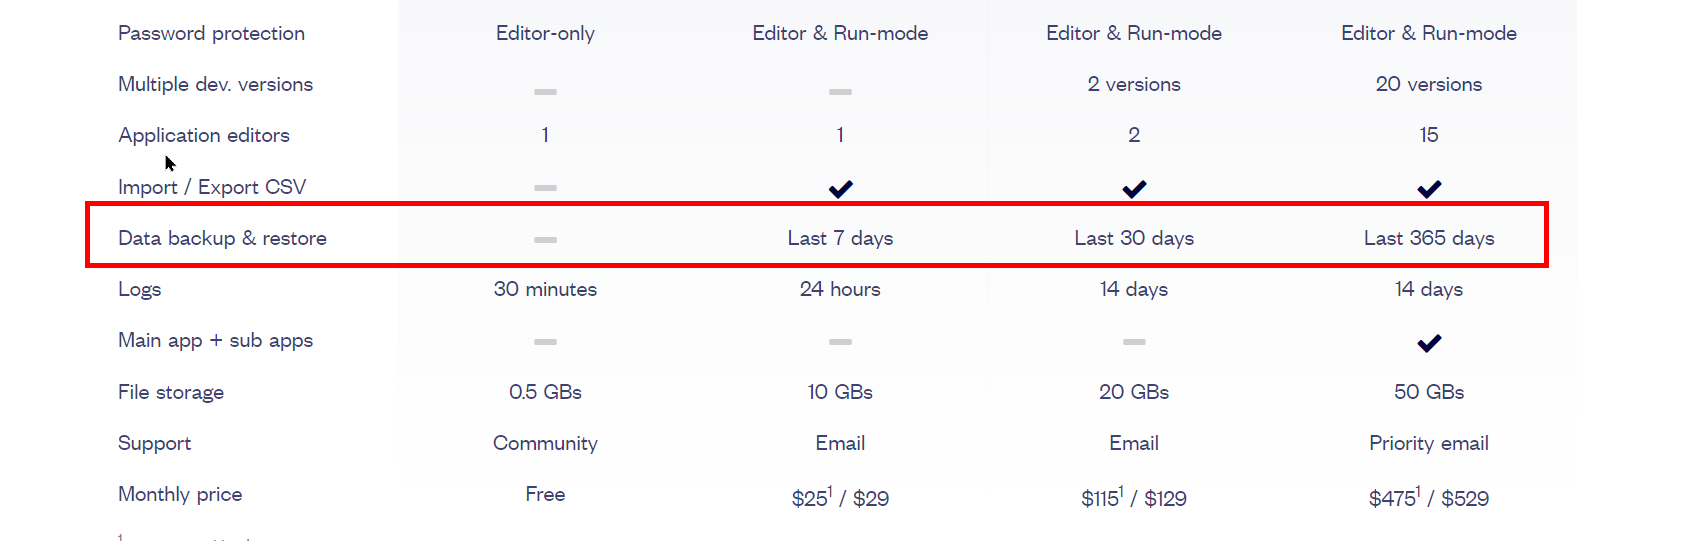The width and height of the screenshot is (1690, 541).
Task: Click the Main app + sub apps dash under $115 plan
Action: coord(1134,342)
